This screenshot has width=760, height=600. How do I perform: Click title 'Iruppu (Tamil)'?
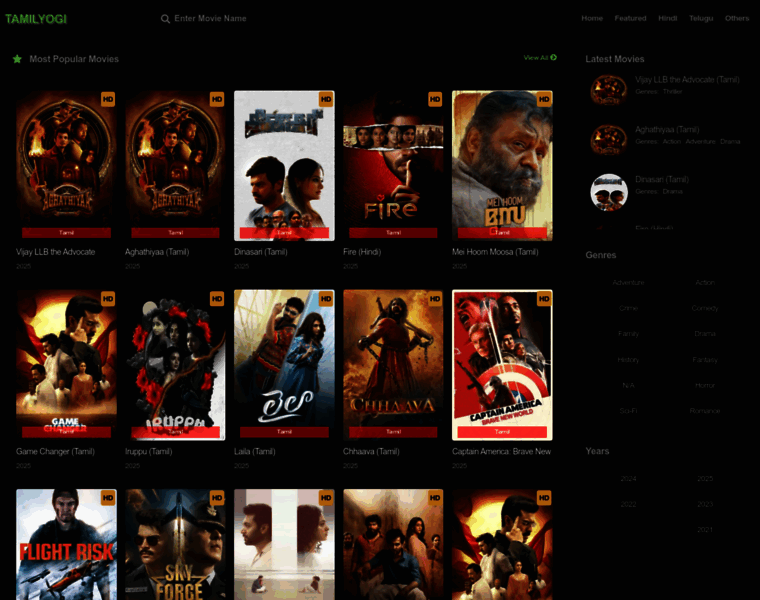148,452
